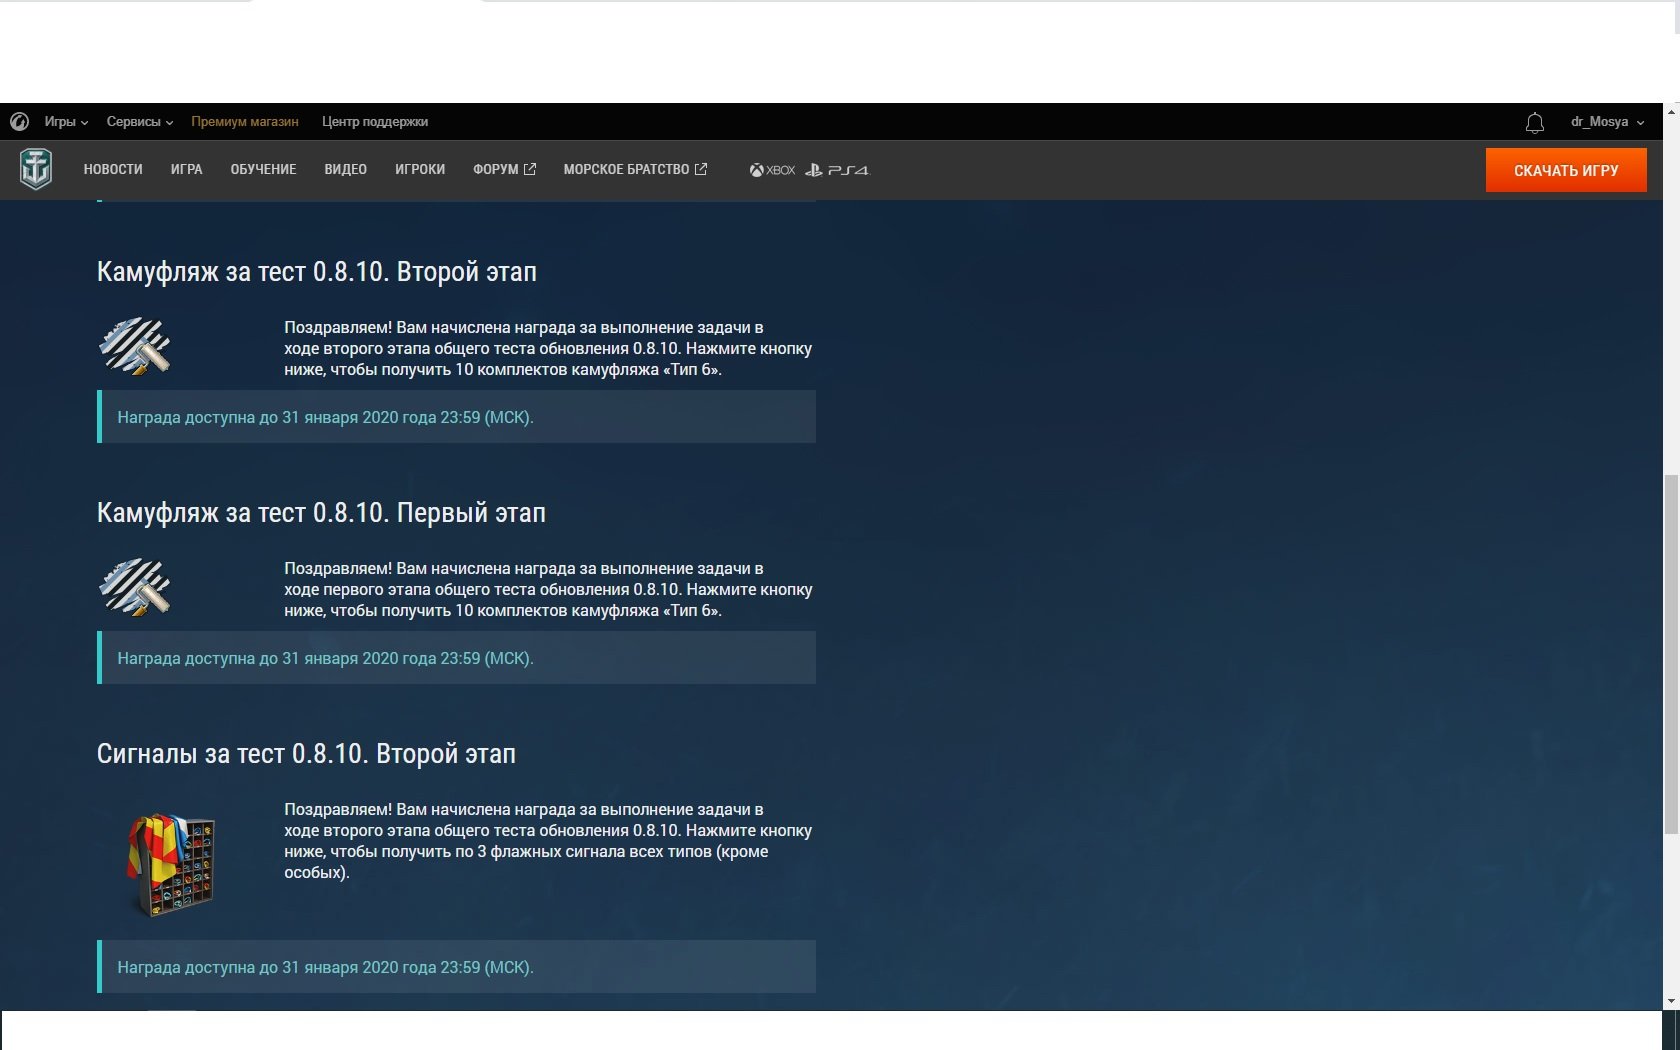This screenshot has width=1680, height=1050.
Task: Click the World of Warships anchor logo
Action: click(36, 169)
